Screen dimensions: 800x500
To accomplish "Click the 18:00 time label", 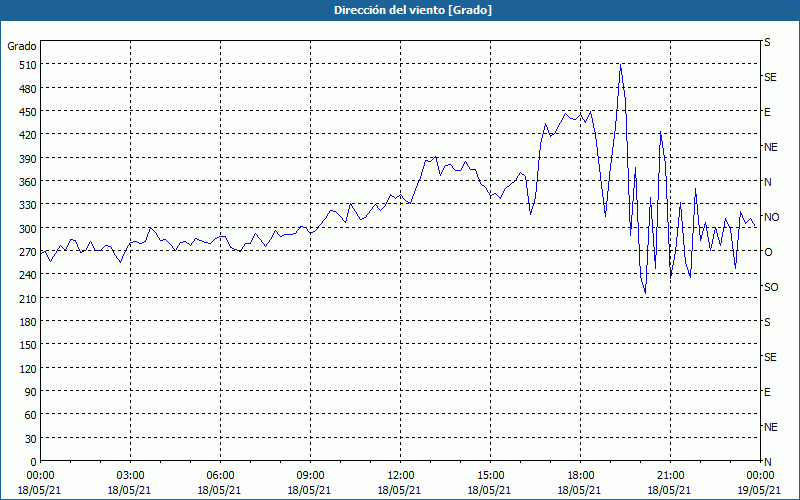I will tap(580, 476).
